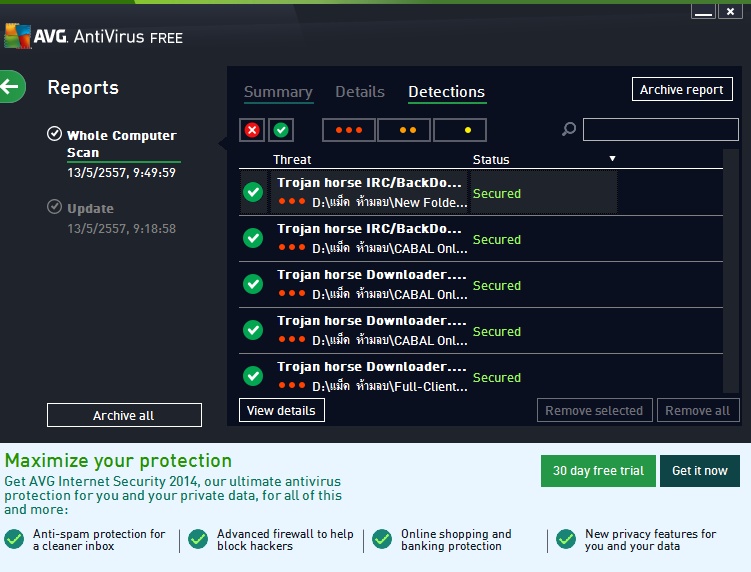Sort by the Status column arrow
This screenshot has width=751, height=572.
[x=612, y=159]
